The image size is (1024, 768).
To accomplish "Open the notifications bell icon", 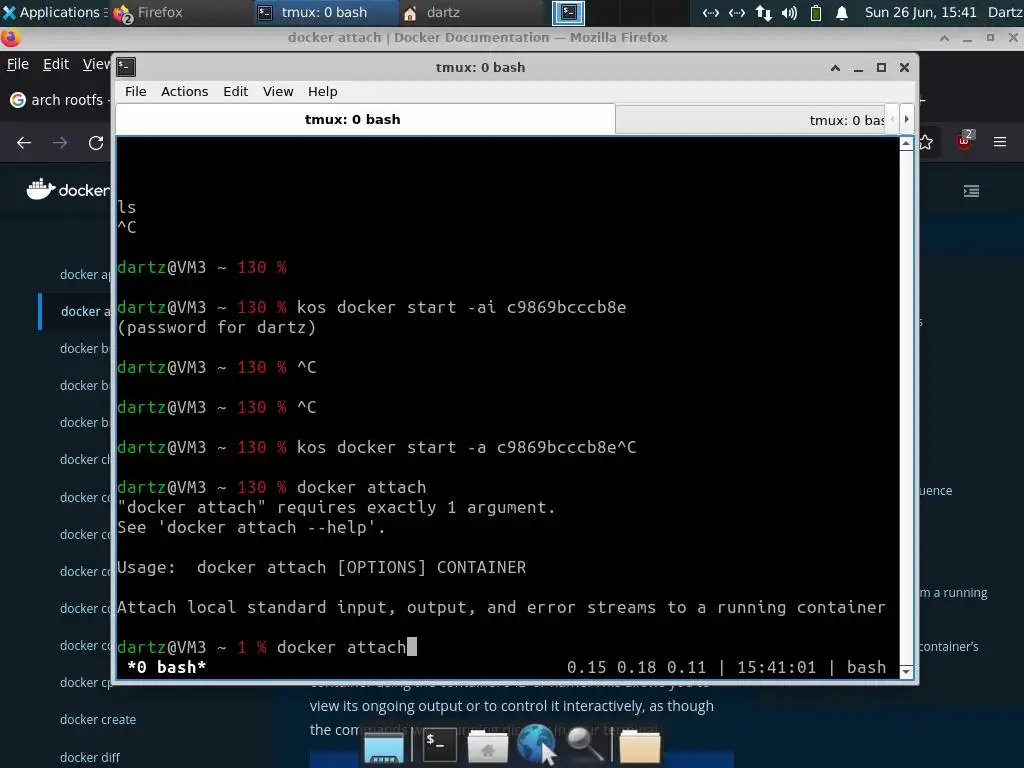I will [x=842, y=12].
